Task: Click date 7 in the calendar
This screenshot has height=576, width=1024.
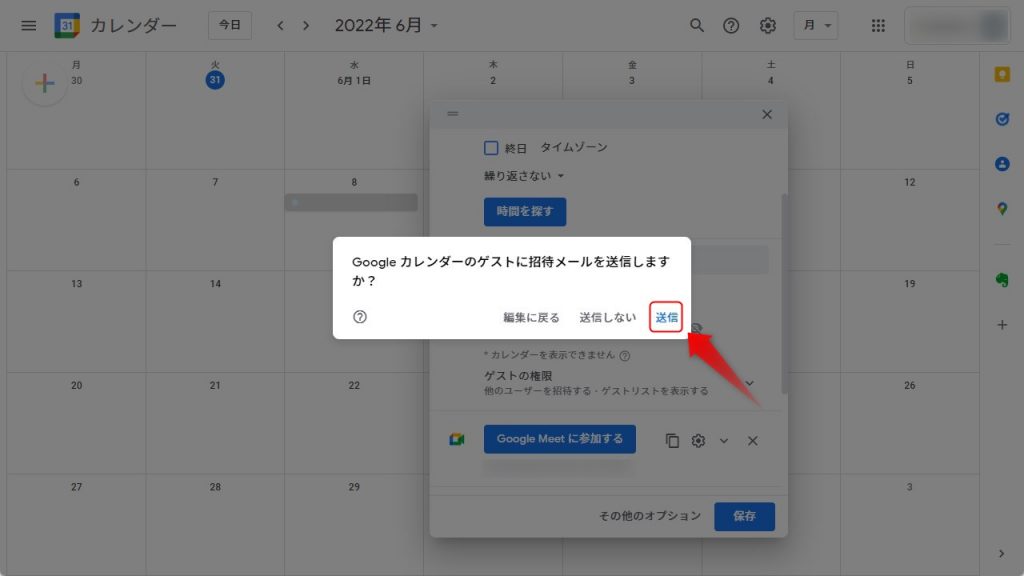Action: pyautogui.click(x=215, y=182)
